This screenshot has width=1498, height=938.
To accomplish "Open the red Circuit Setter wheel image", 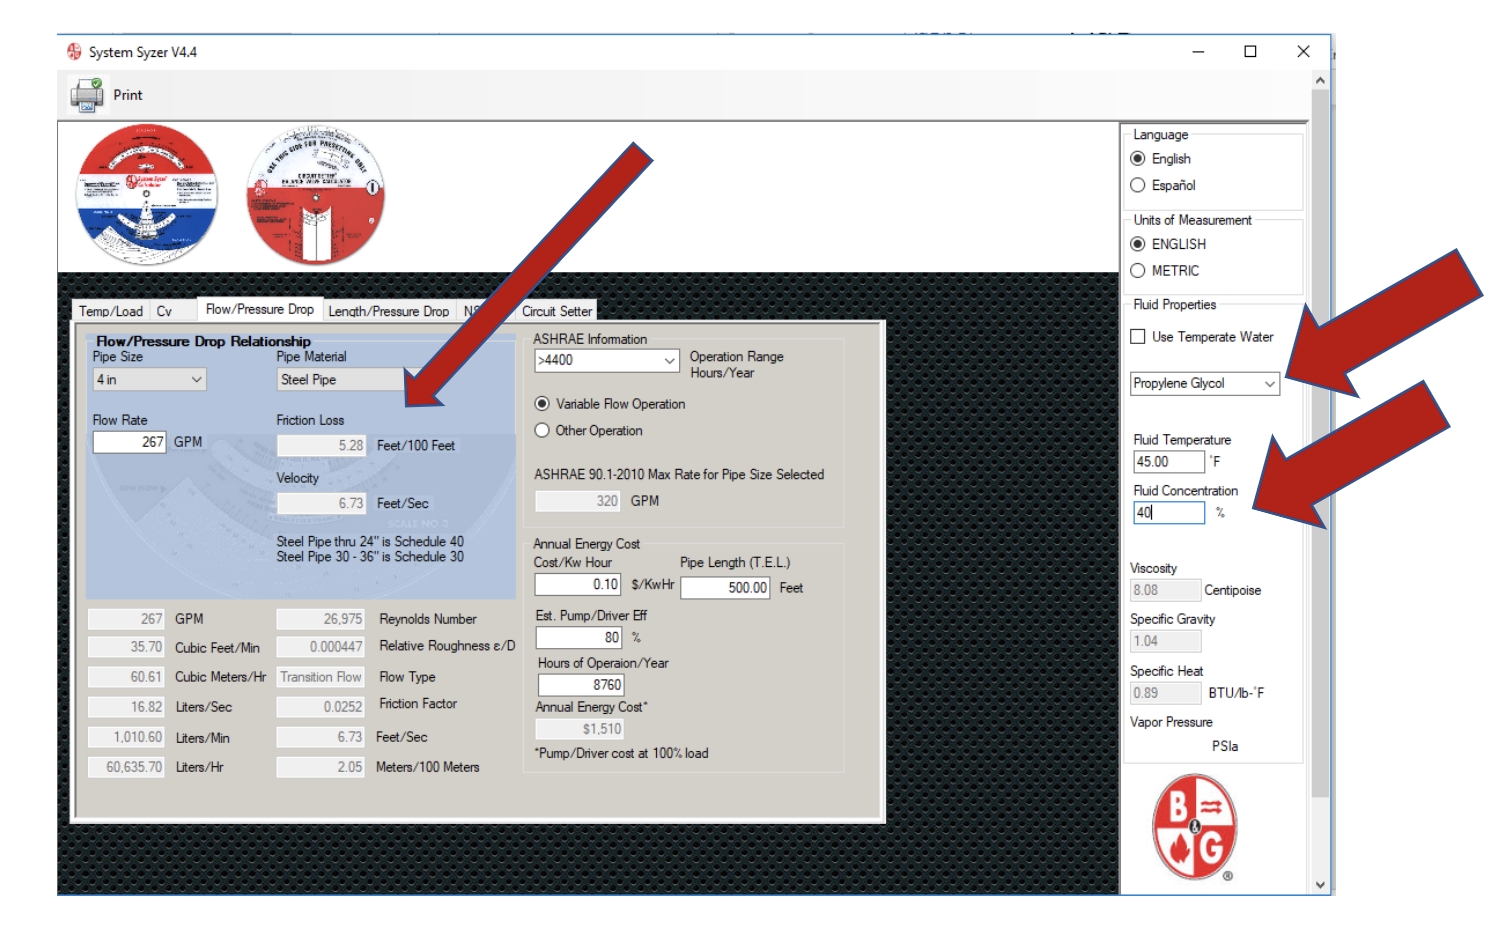I will (x=316, y=196).
